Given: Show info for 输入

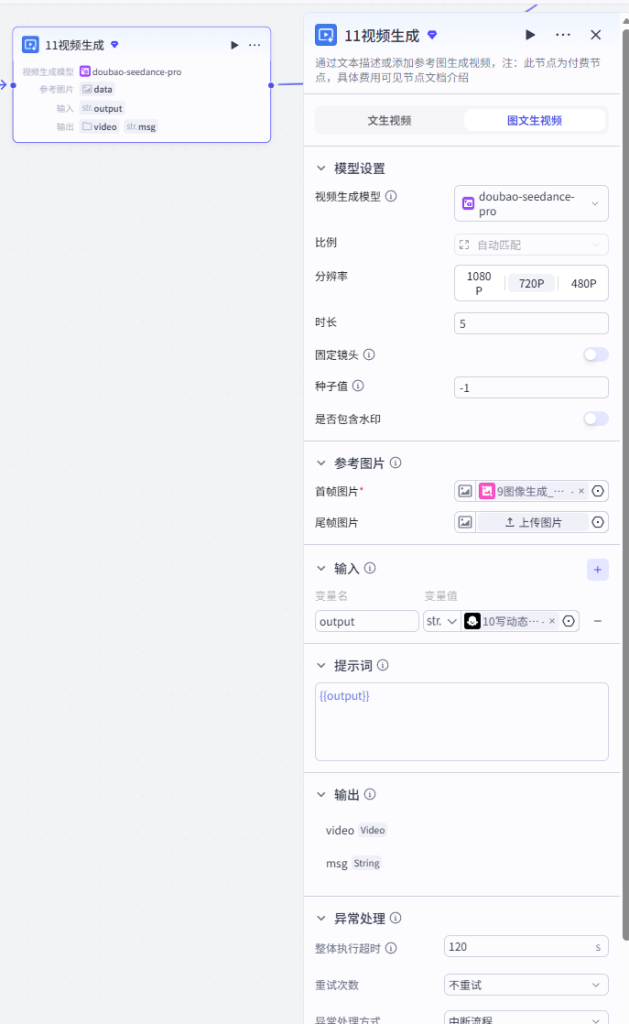Looking at the screenshot, I should [370, 568].
